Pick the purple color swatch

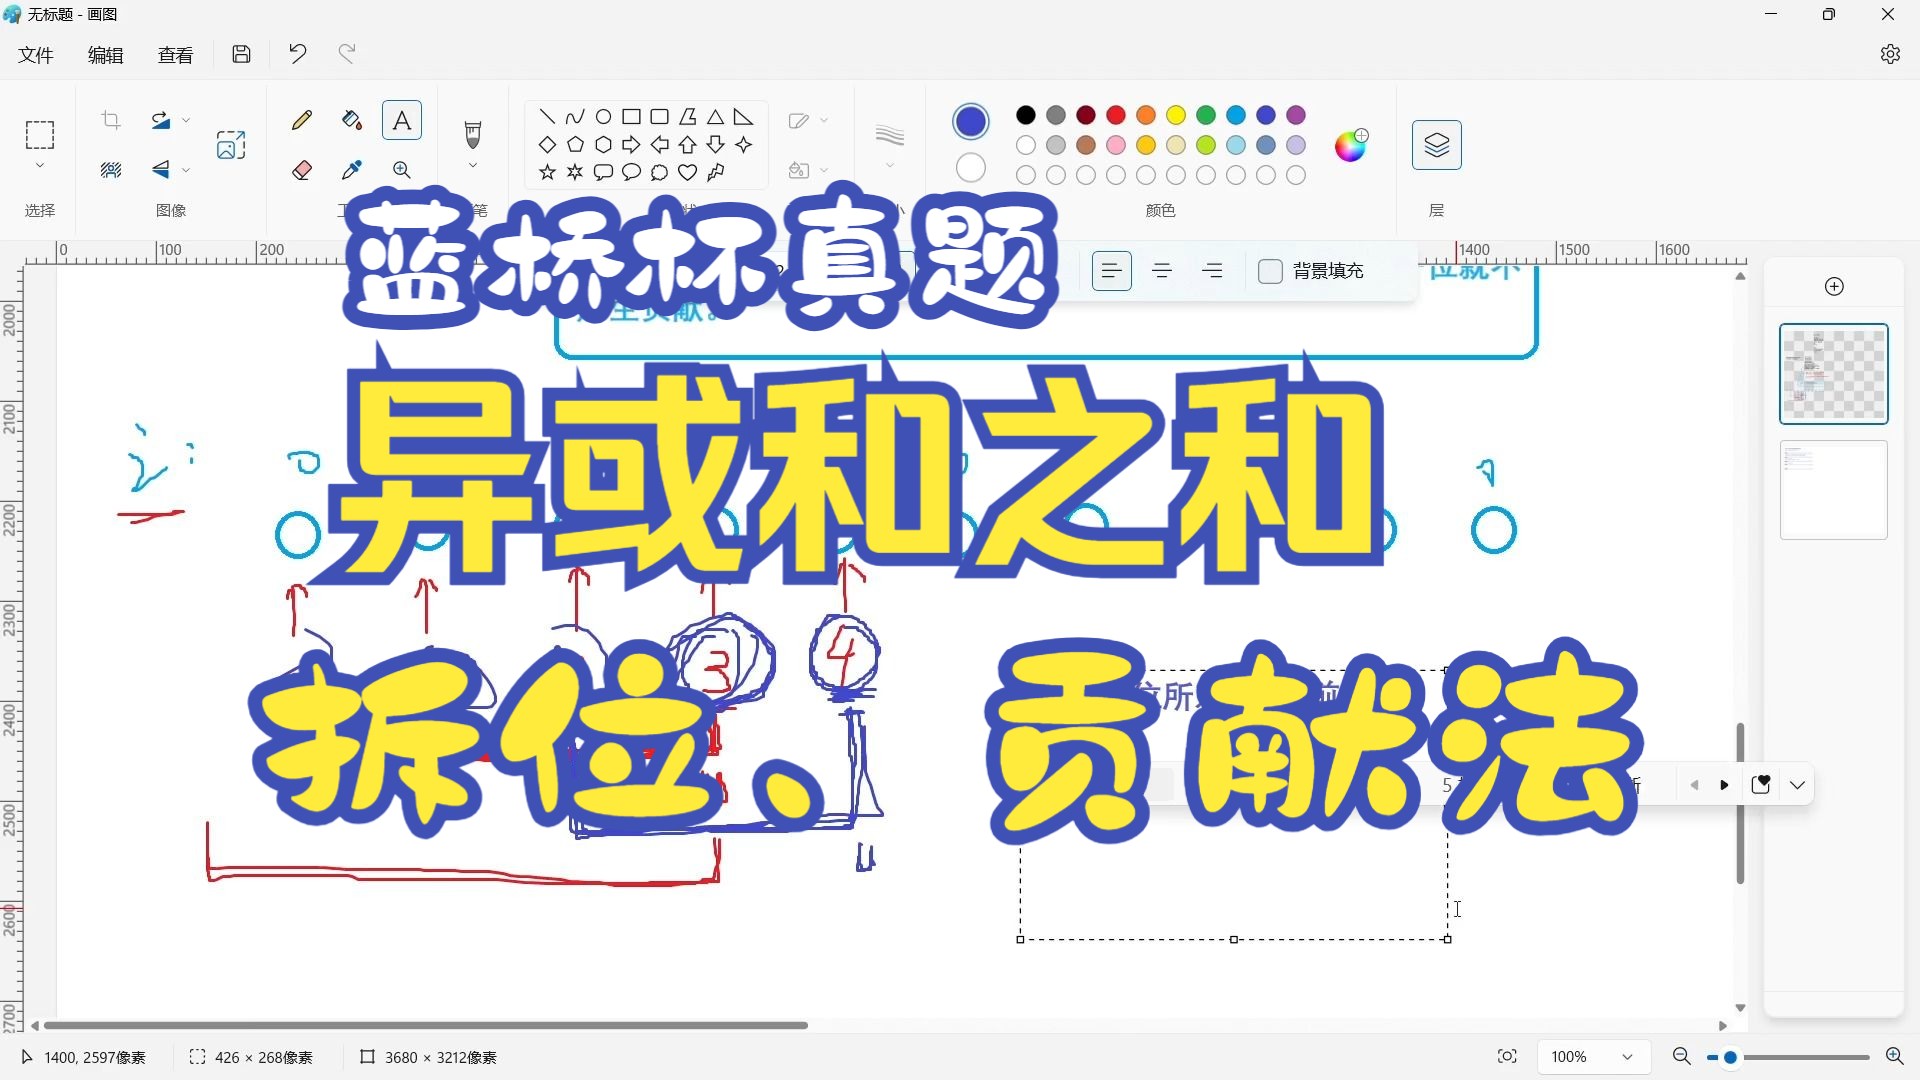1296,116
